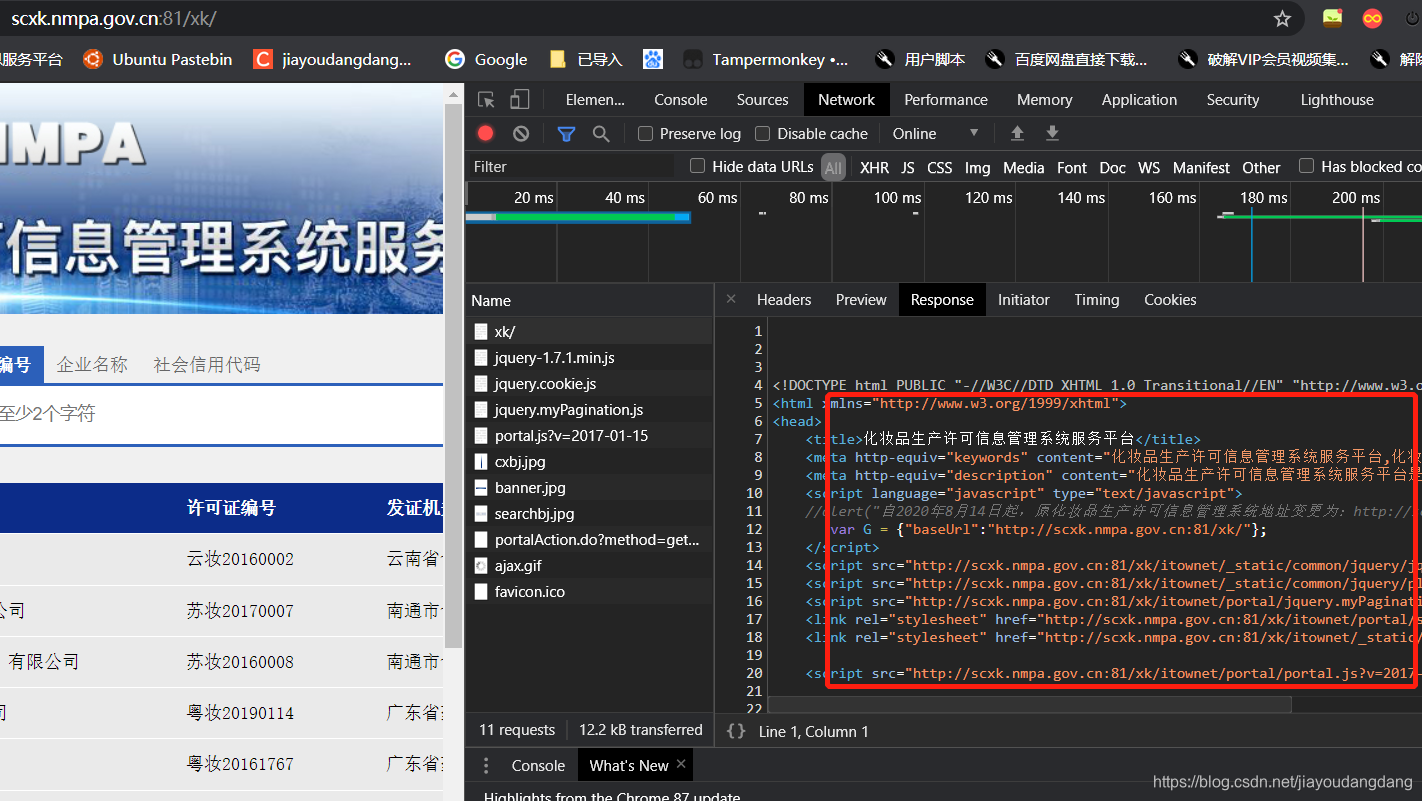Select the portalAction.do request

[x=590, y=540]
